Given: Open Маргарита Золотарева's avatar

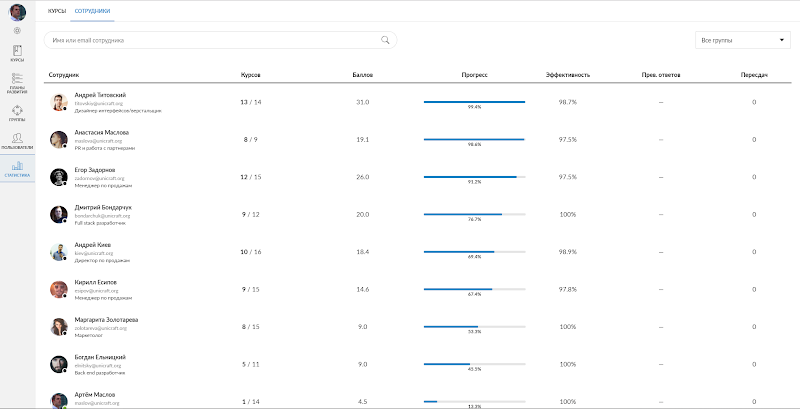Looking at the screenshot, I should (x=59, y=327).
